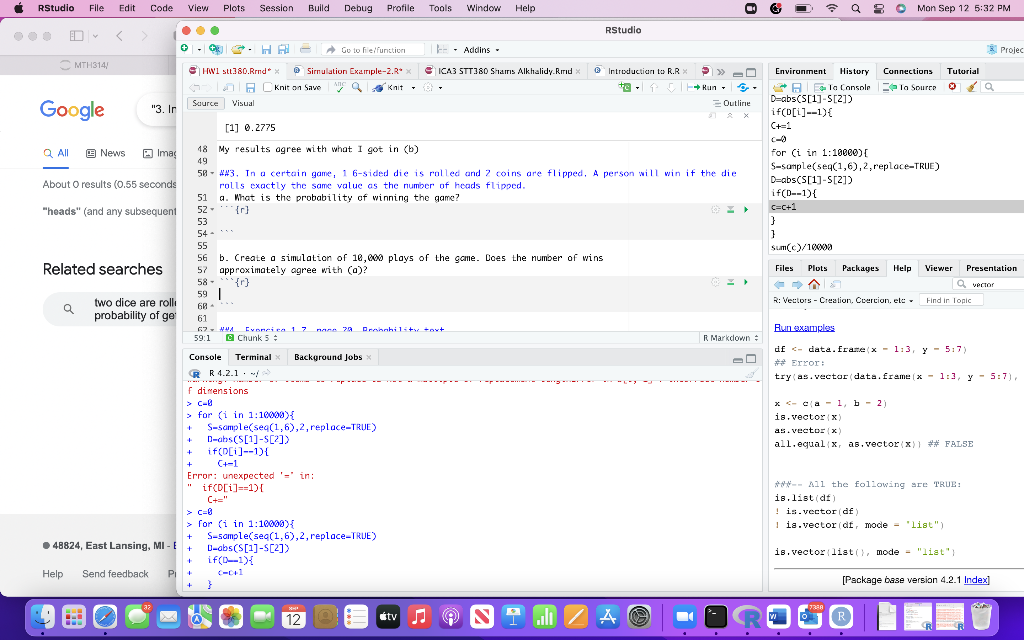Screen dimensions: 1024x640
Task: Click the New File plus icon
Action: 185,49
